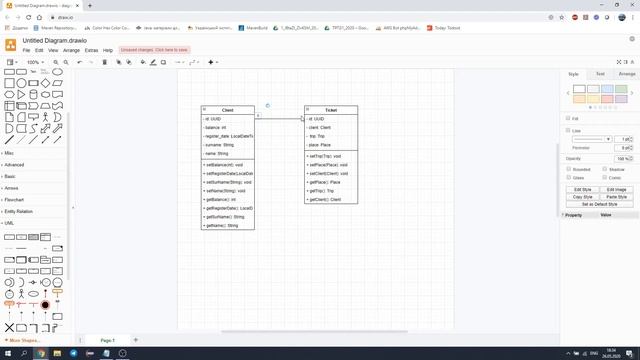
Task: Click the Zoom Out magnifier icon
Action: pos(66,62)
